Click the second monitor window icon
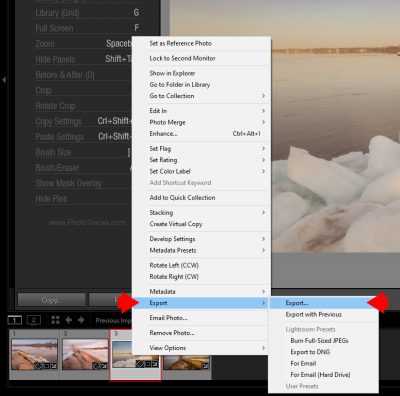This screenshot has height=396, width=400. tap(34, 320)
